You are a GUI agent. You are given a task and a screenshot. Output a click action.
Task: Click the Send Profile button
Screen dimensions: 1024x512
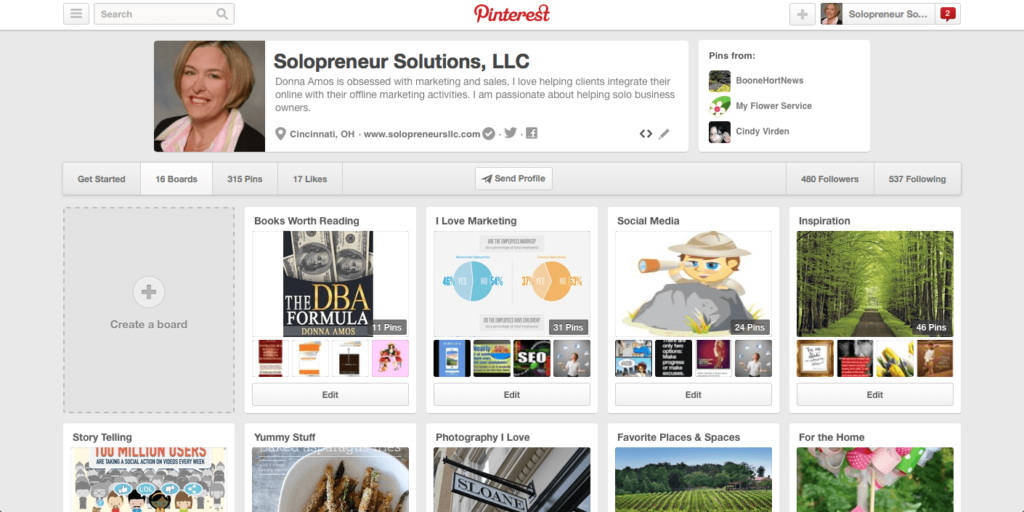pos(514,178)
